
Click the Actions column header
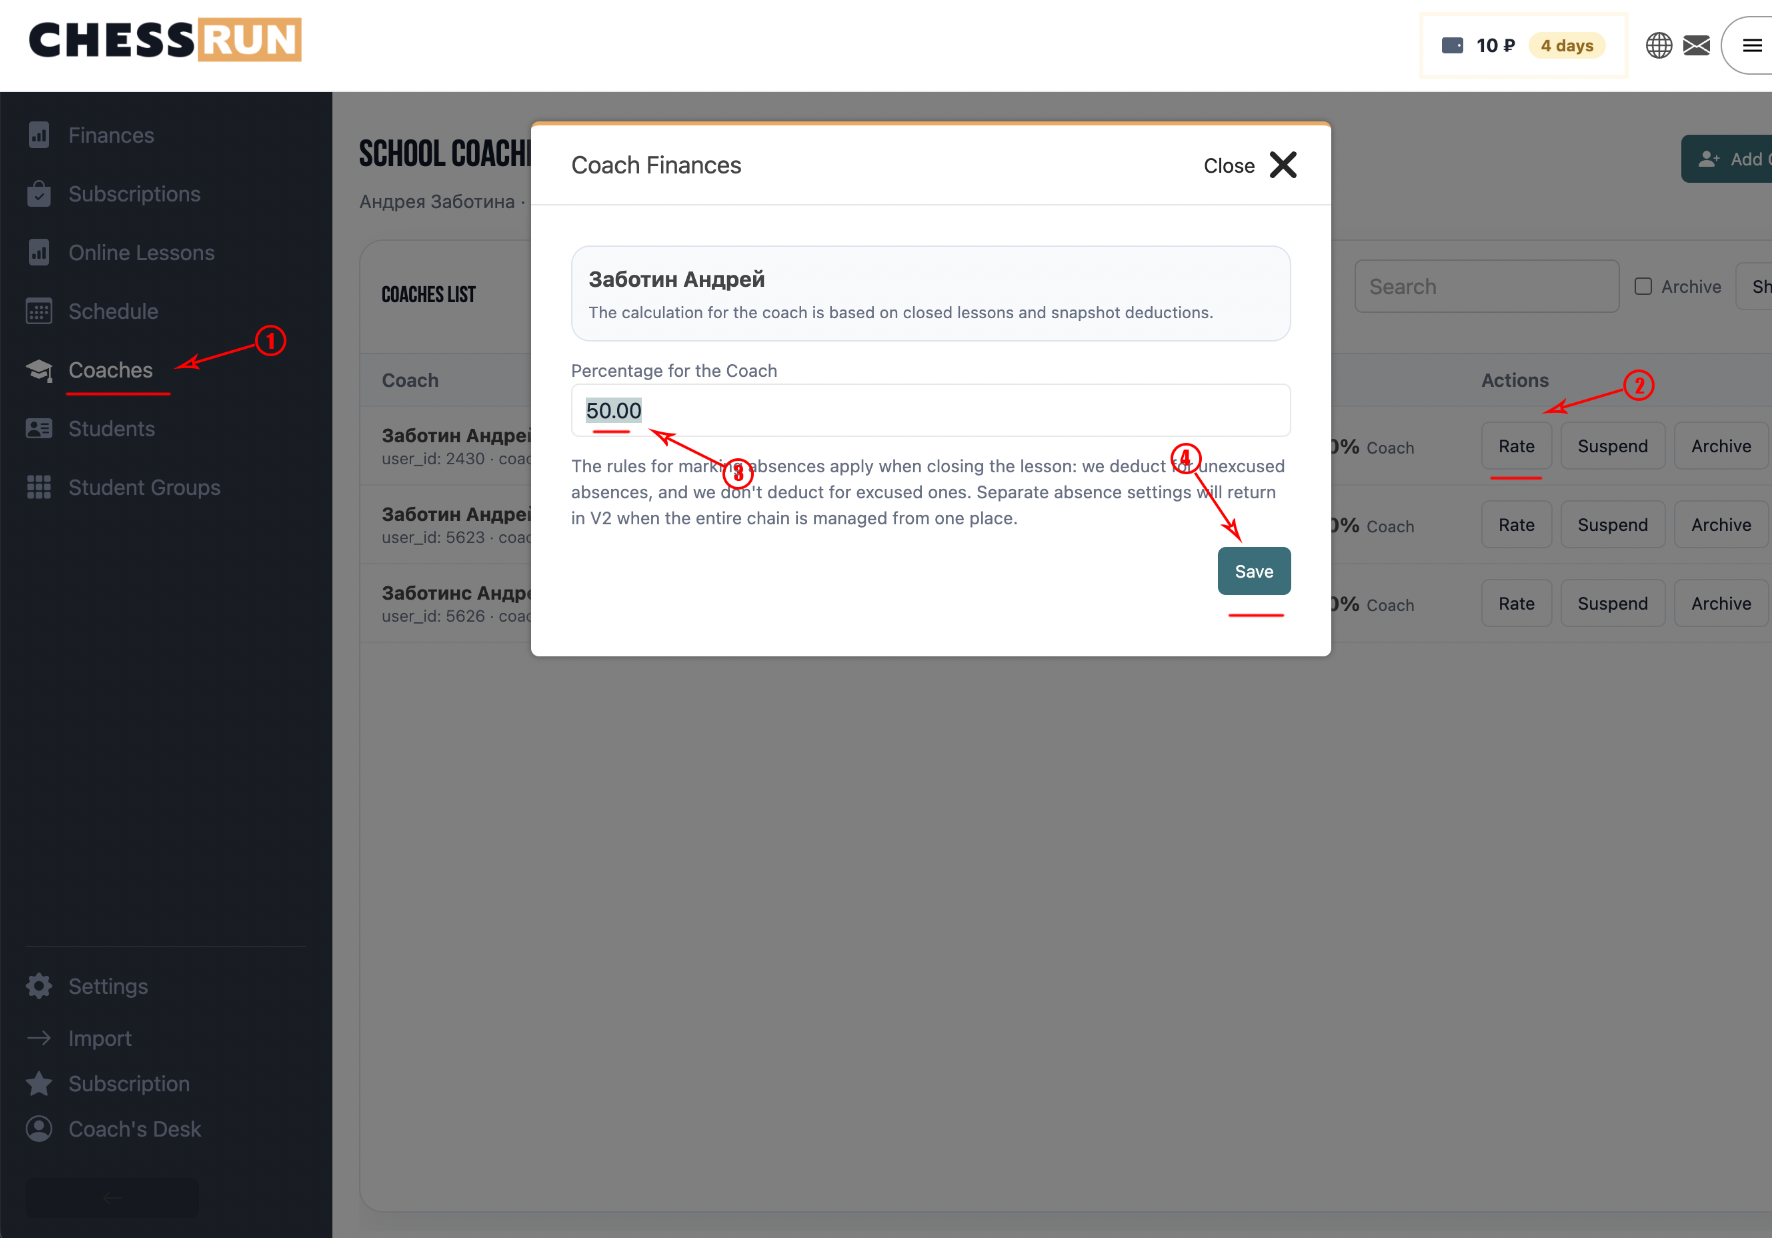click(1515, 380)
